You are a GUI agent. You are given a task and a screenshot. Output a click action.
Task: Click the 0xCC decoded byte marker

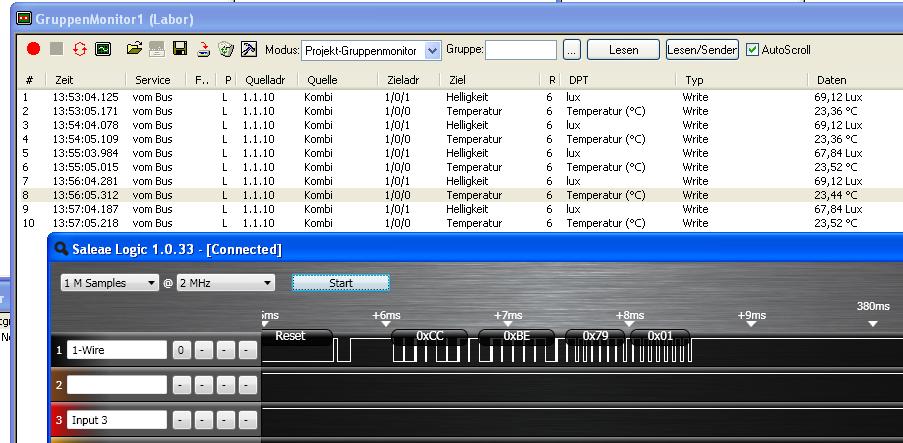pyautogui.click(x=429, y=336)
